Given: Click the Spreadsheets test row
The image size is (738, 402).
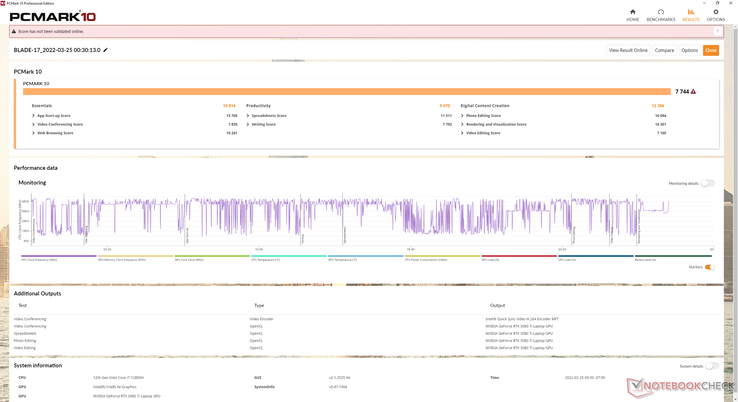Looking at the screenshot, I should 25,333.
